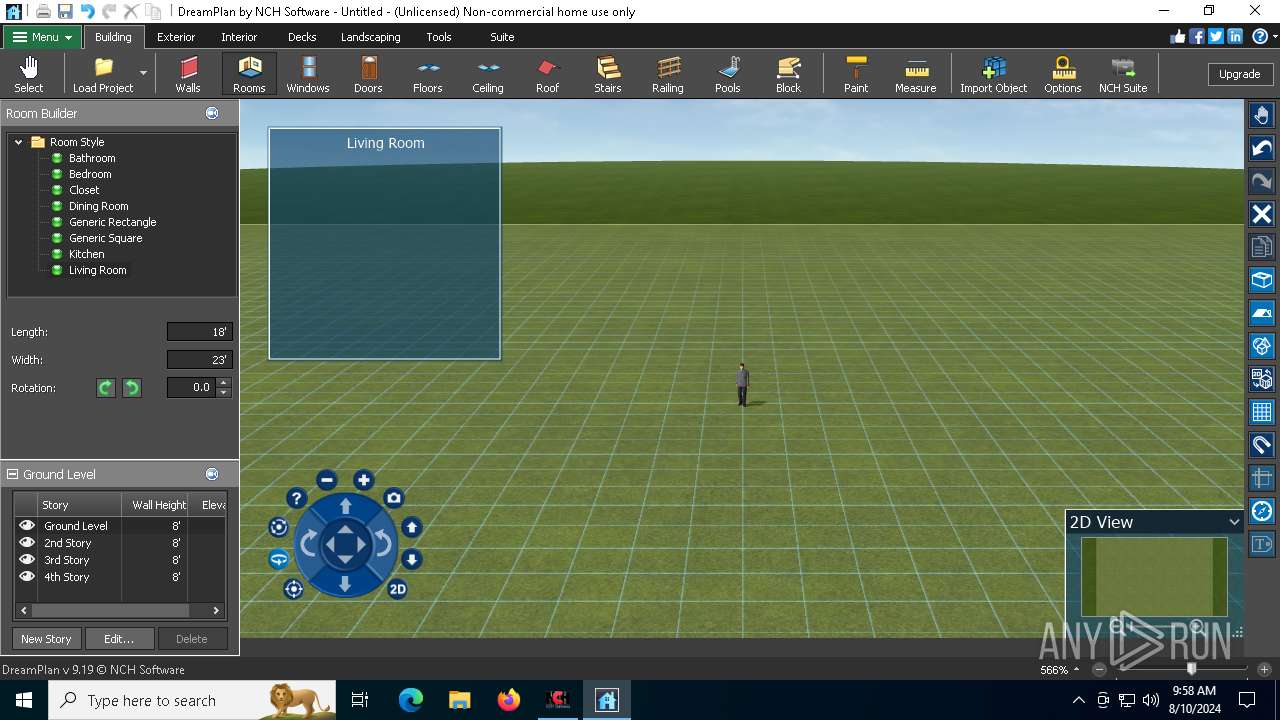
Task: Click the compass icon in right sidebar
Action: pos(1262,511)
